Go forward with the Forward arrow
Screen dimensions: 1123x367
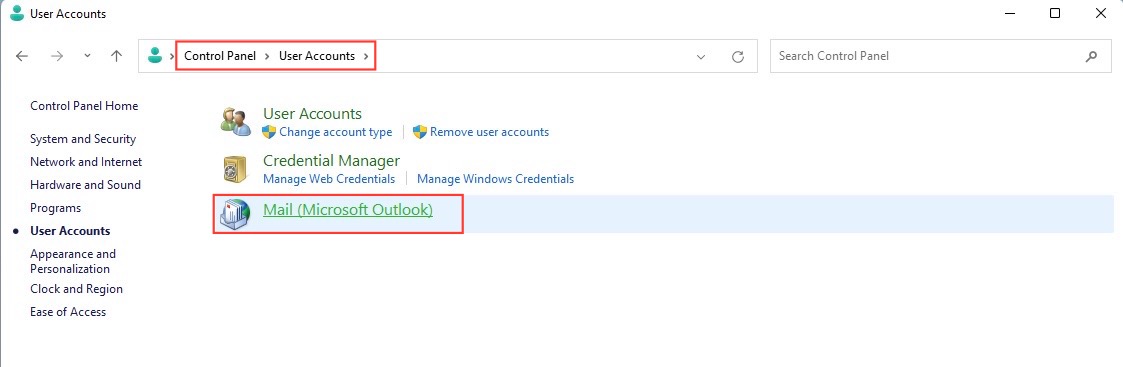pos(57,56)
